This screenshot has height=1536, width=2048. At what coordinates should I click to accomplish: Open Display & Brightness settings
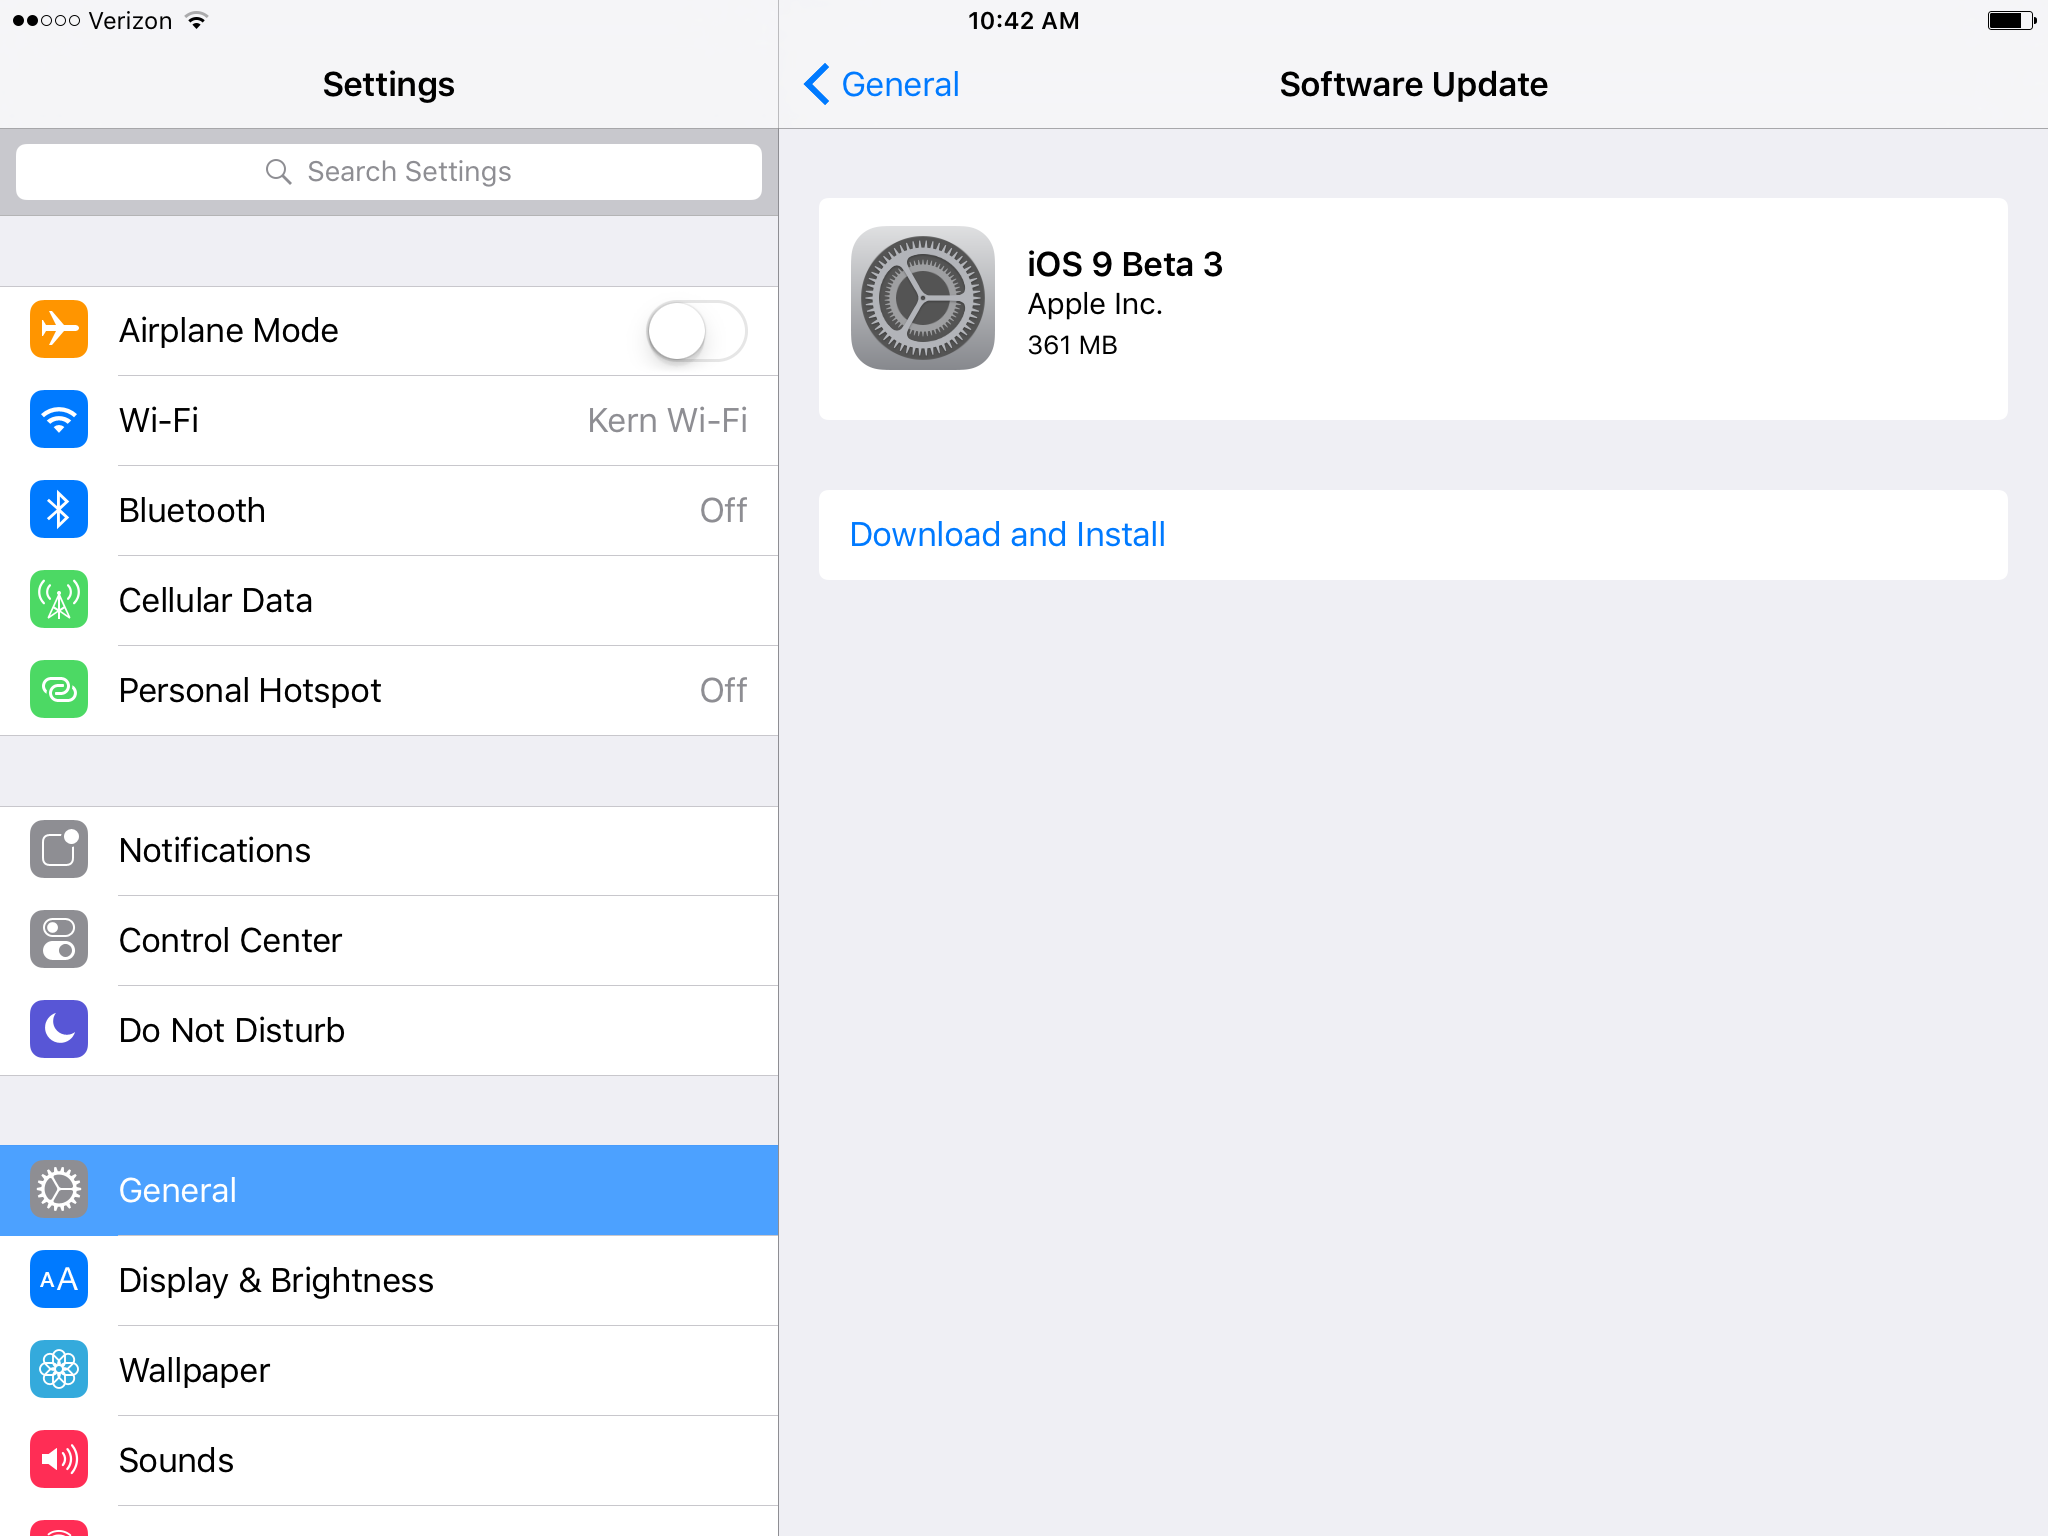[389, 1281]
